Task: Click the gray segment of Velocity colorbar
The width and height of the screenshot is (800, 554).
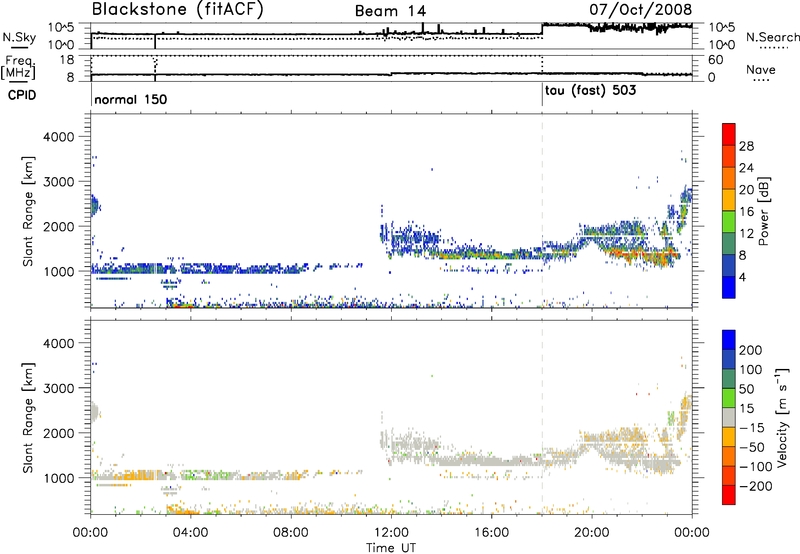Action: click(729, 417)
